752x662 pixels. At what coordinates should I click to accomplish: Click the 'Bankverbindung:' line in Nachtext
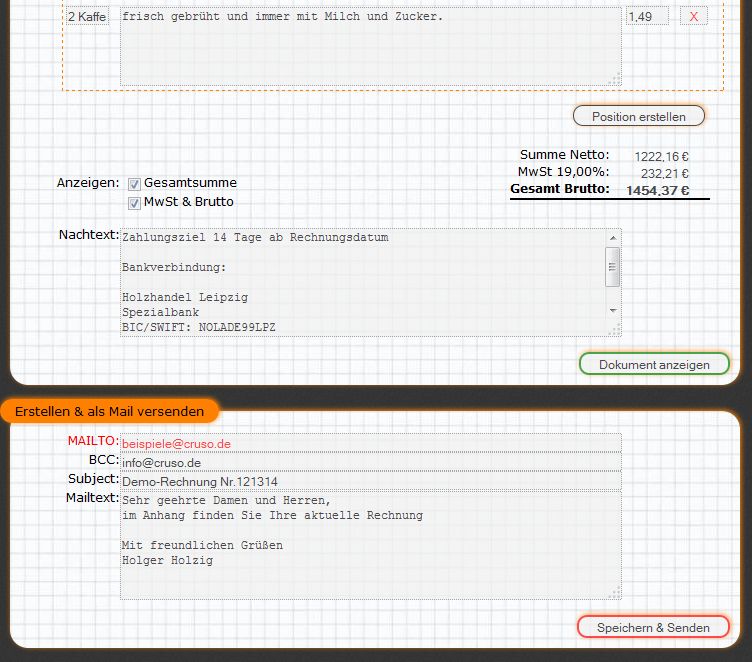tap(174, 267)
